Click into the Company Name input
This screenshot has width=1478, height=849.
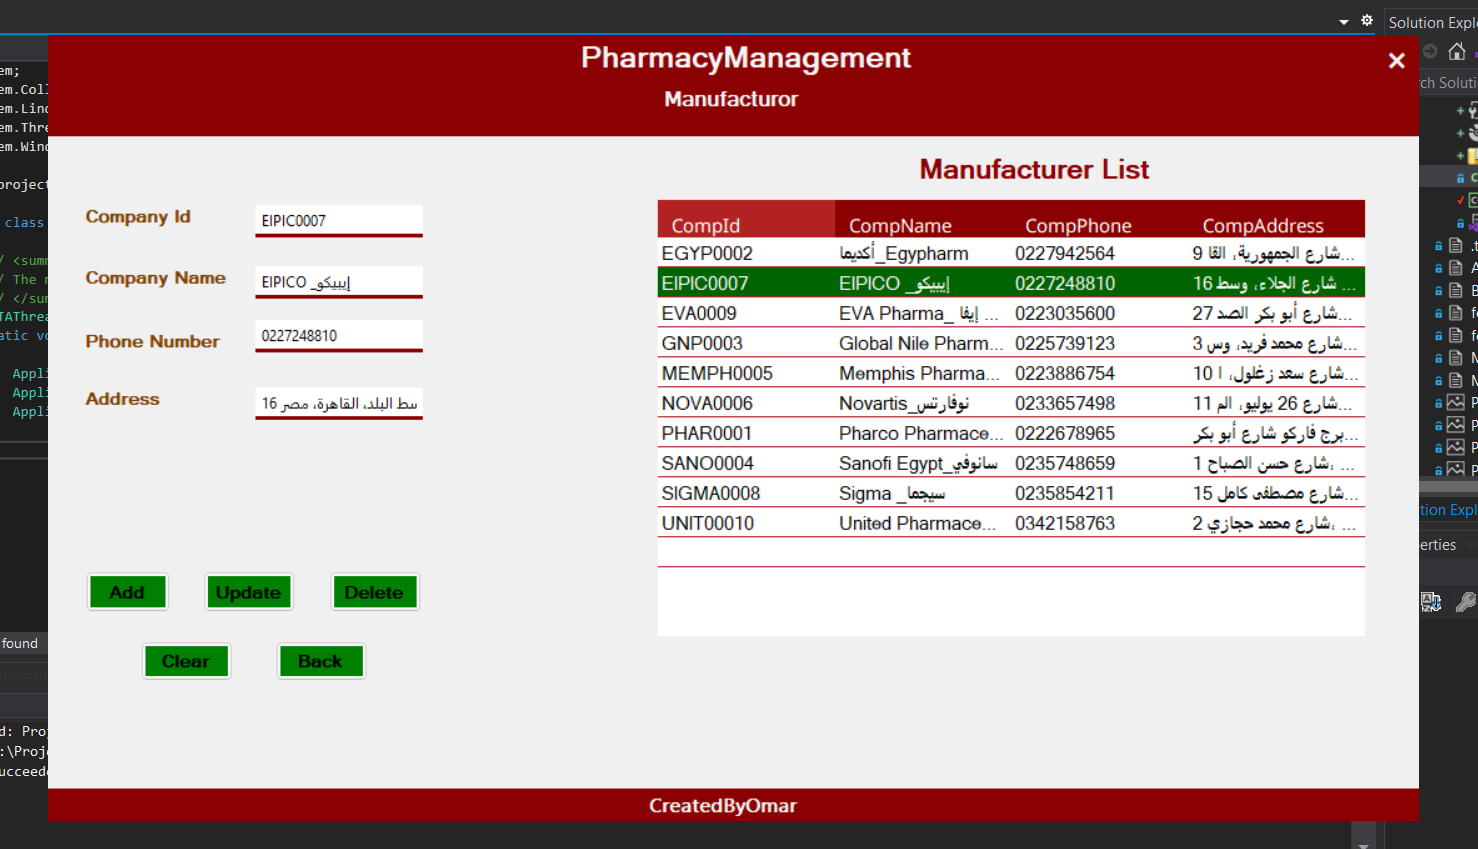pos(338,282)
